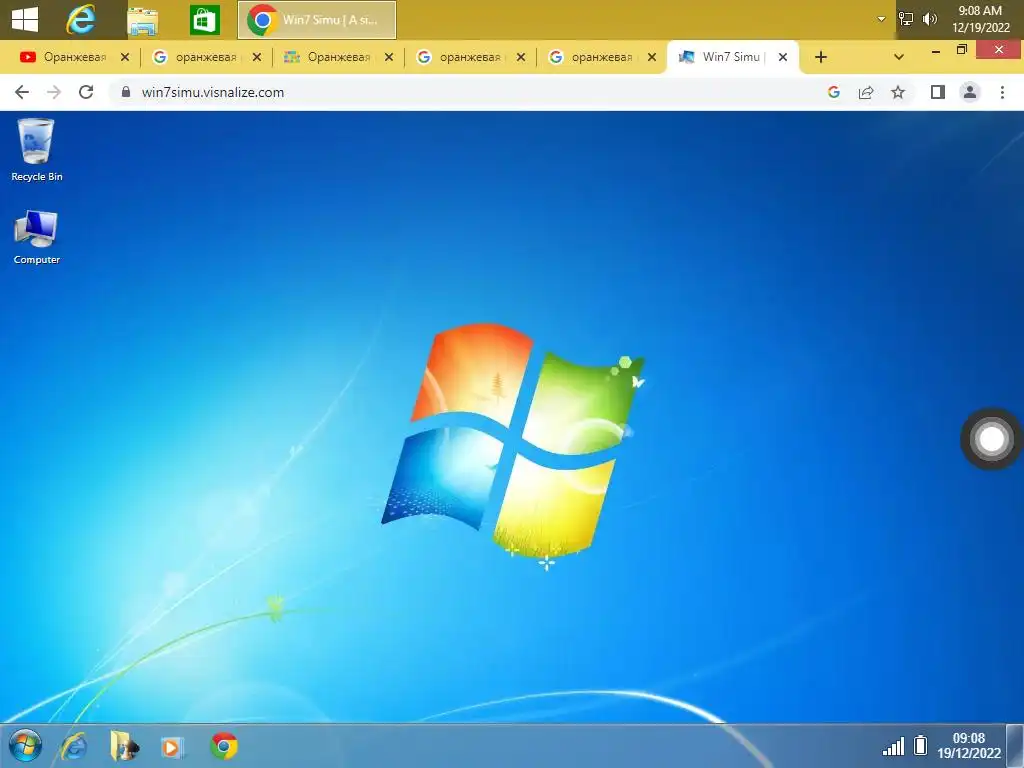This screenshot has height=768, width=1024.
Task: Open the Win7 taskbar file explorer folder
Action: click(124, 746)
